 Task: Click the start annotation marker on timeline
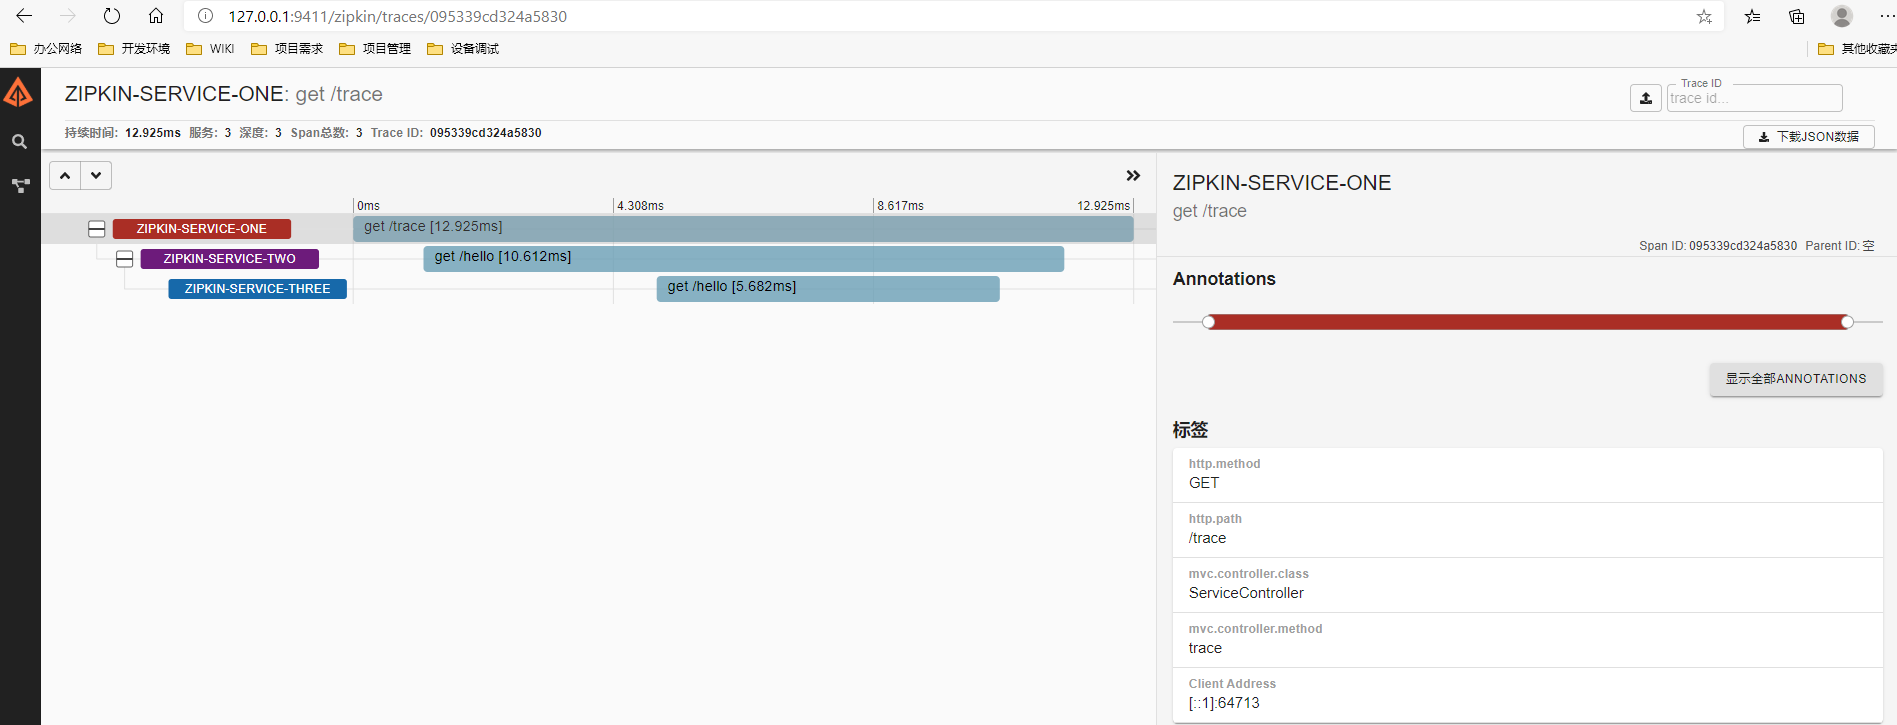[1209, 322]
